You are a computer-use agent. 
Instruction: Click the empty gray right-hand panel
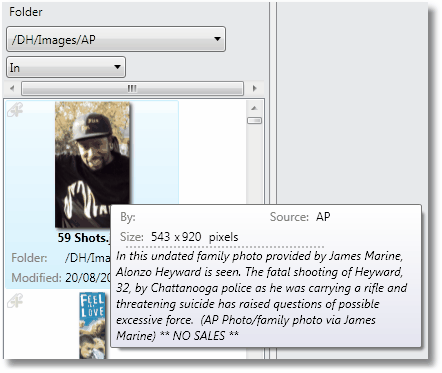[x=352, y=103]
